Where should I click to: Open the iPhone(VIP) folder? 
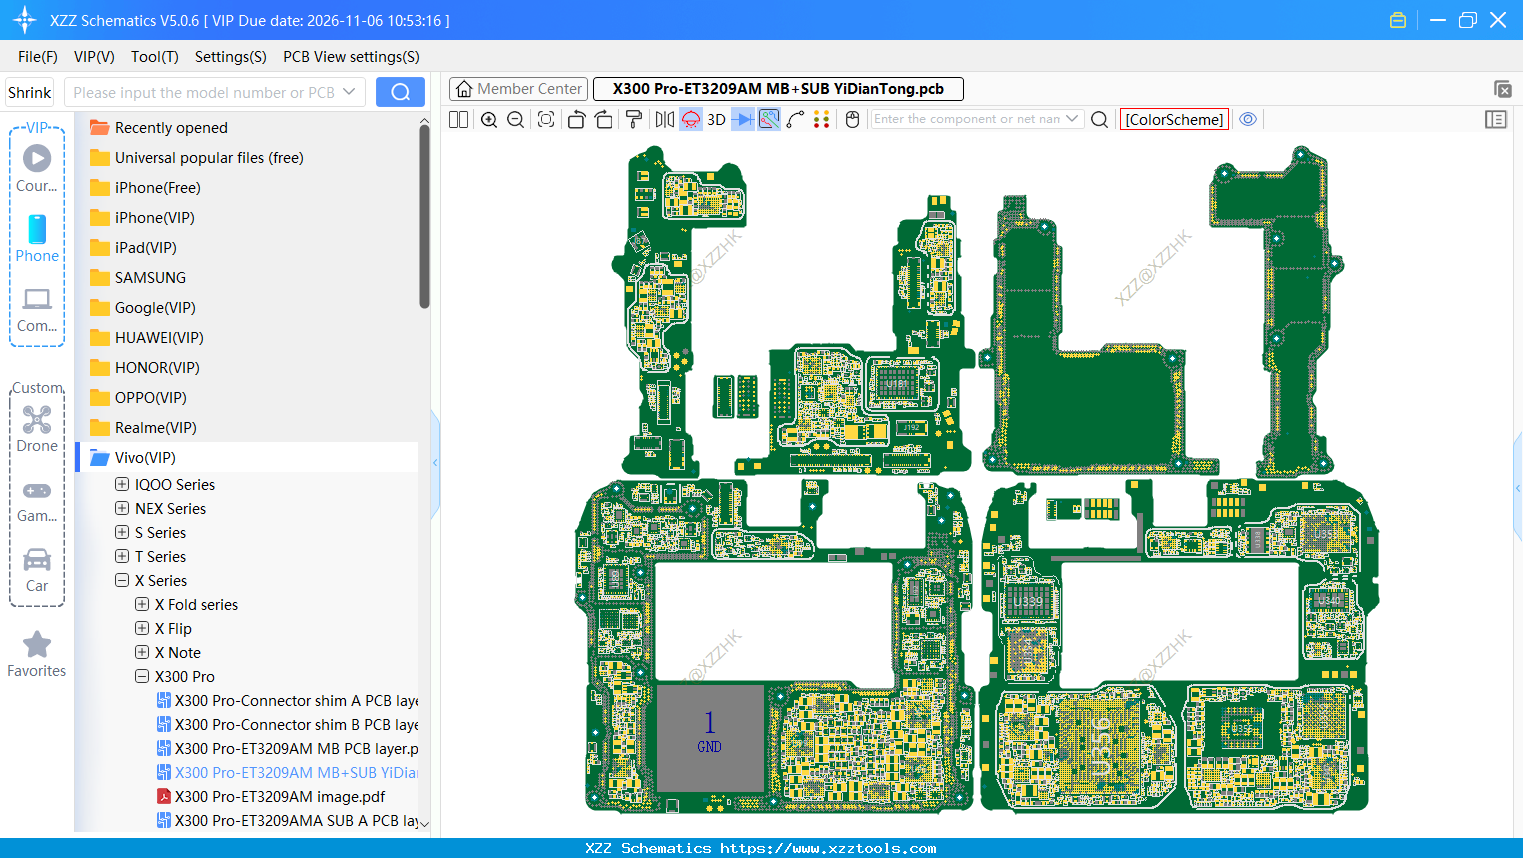[x=143, y=218]
